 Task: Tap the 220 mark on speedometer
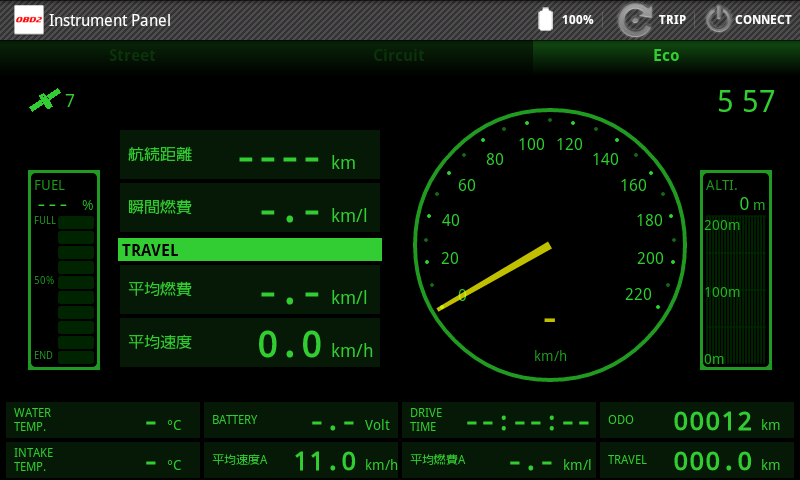coord(638,294)
